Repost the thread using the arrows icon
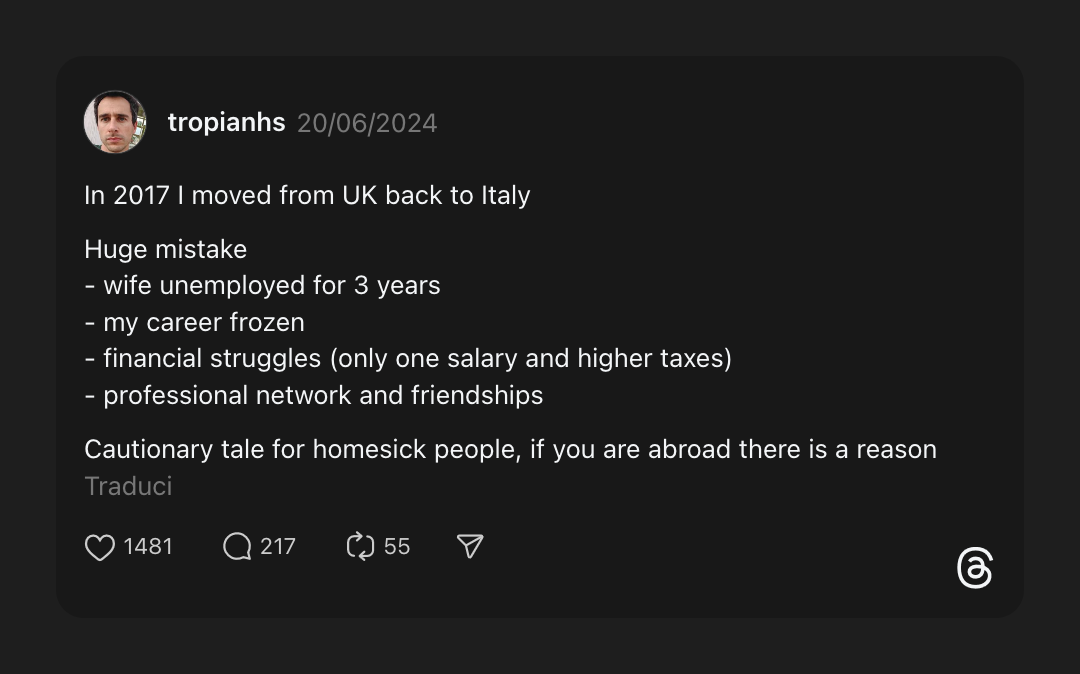This screenshot has width=1080, height=674. click(360, 547)
